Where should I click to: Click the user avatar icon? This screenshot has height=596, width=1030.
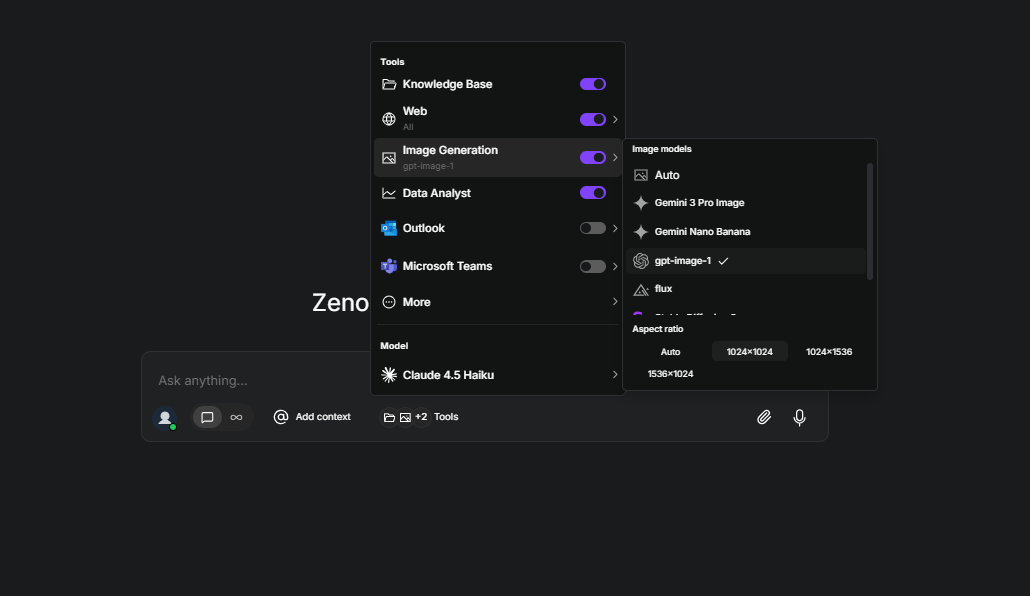[x=165, y=417]
